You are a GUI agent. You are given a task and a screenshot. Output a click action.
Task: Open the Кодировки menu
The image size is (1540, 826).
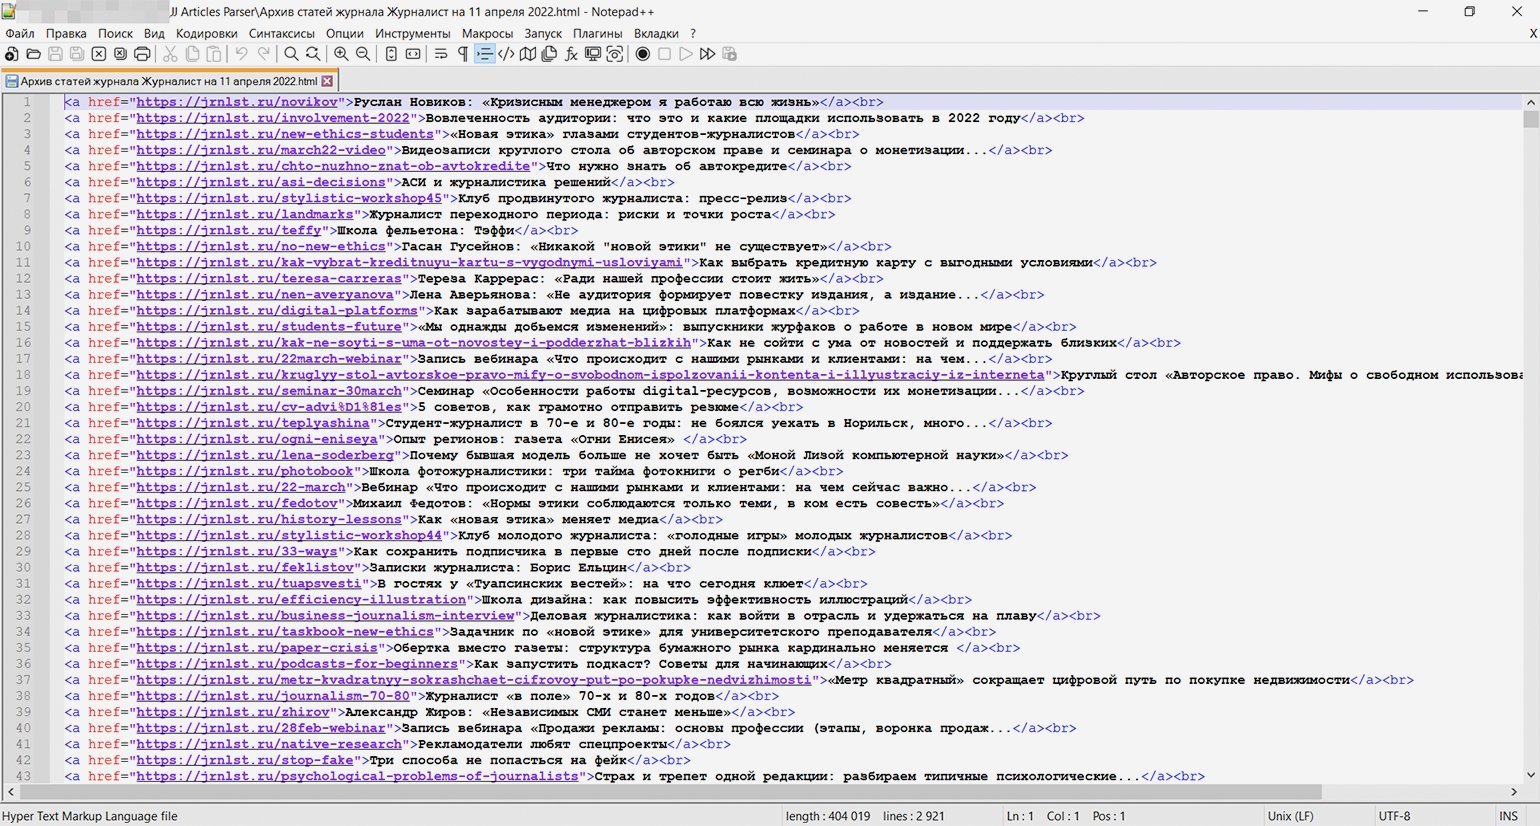coord(207,33)
